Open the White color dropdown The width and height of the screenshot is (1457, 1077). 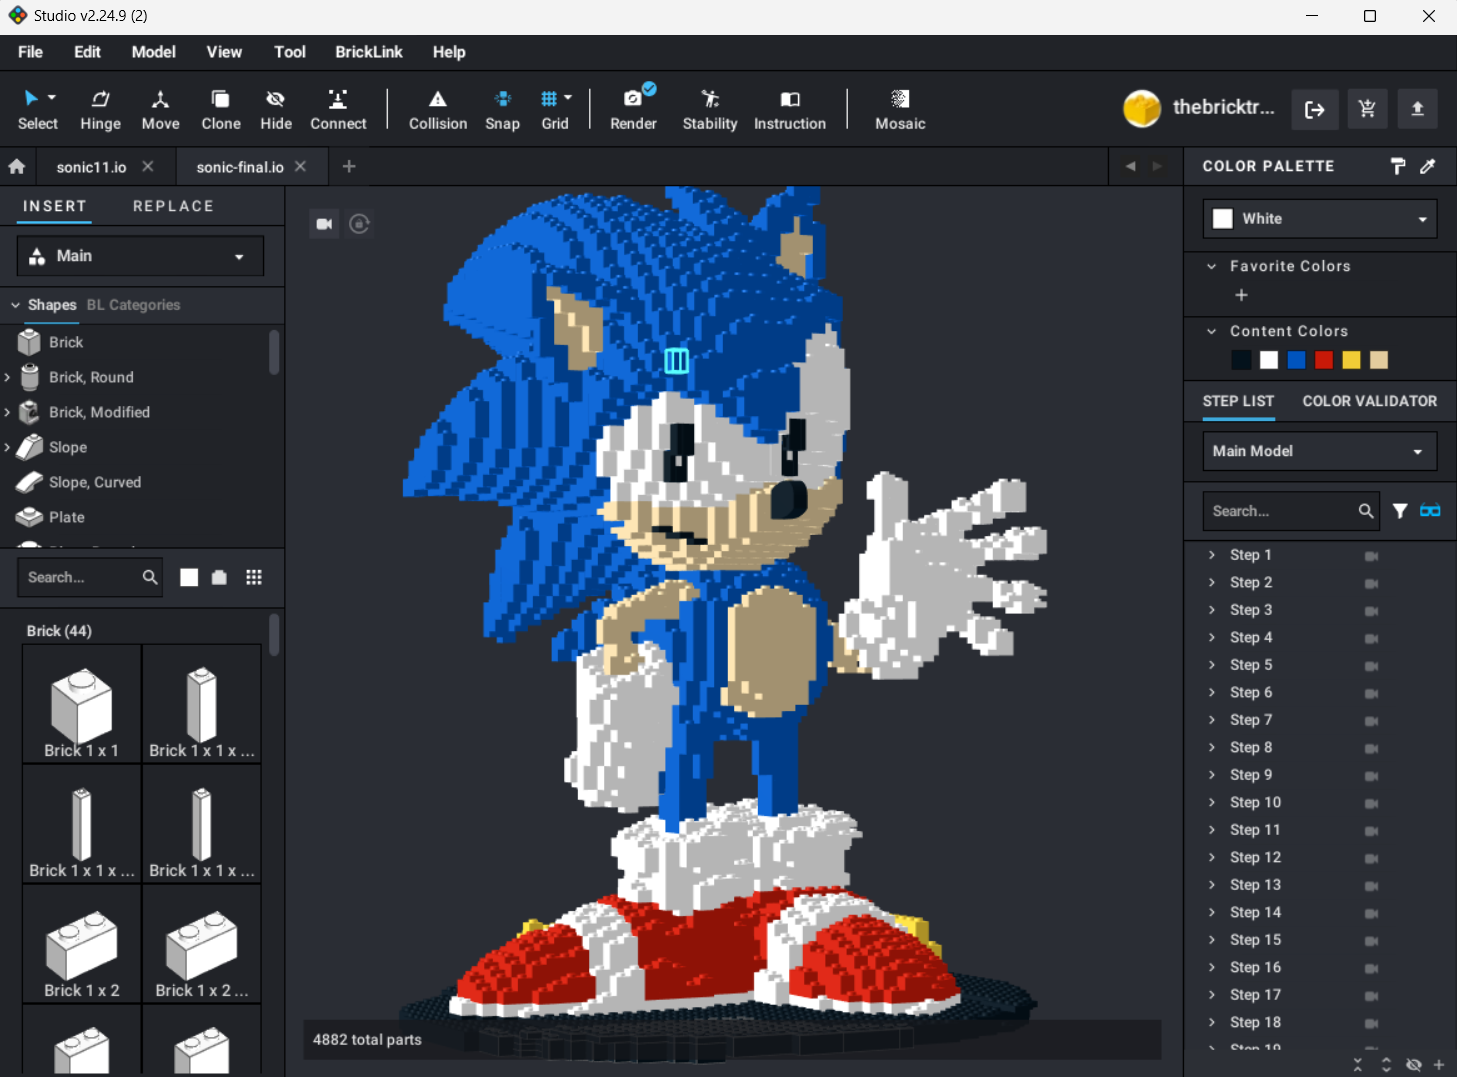1320,219
